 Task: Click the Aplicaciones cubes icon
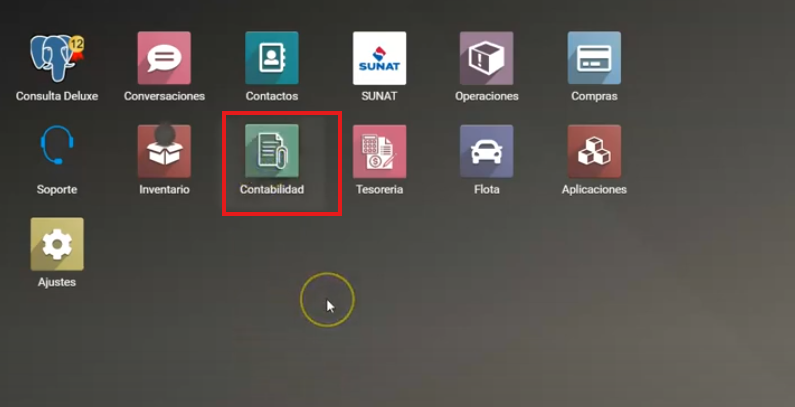pos(594,151)
